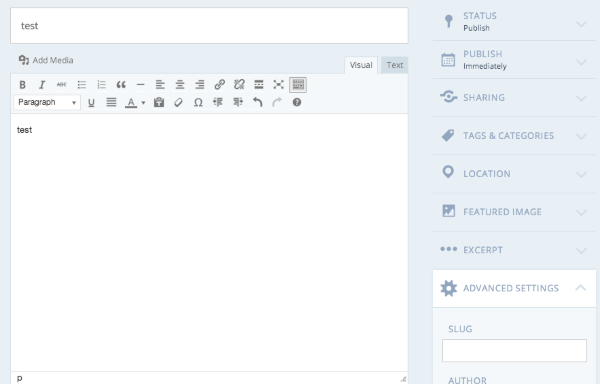The height and width of the screenshot is (384, 600).
Task: Click the Slug input field
Action: [514, 350]
